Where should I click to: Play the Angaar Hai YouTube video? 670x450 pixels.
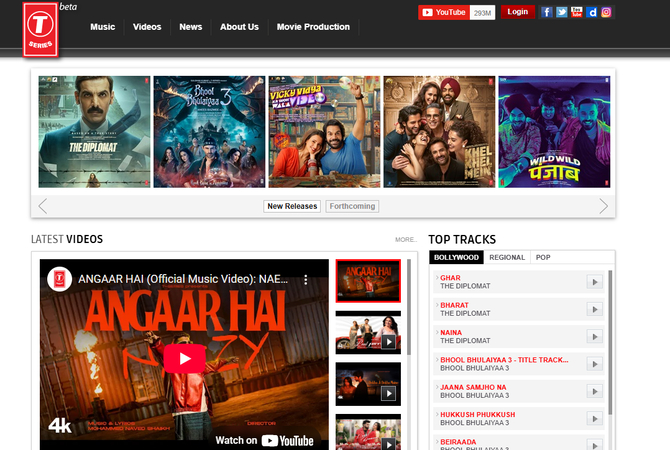point(185,359)
